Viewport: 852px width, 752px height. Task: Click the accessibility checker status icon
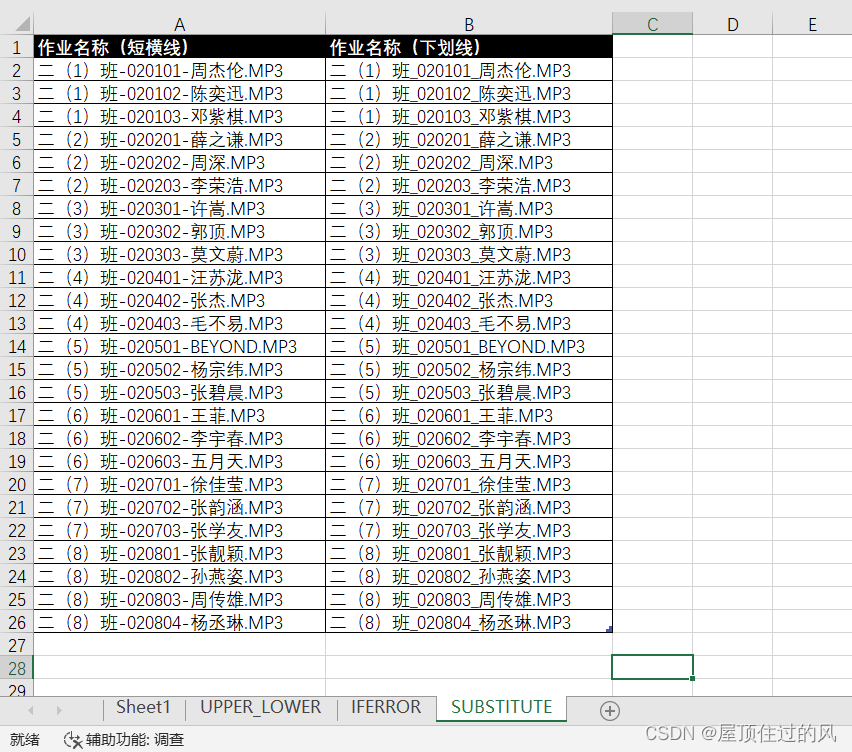coord(73,740)
